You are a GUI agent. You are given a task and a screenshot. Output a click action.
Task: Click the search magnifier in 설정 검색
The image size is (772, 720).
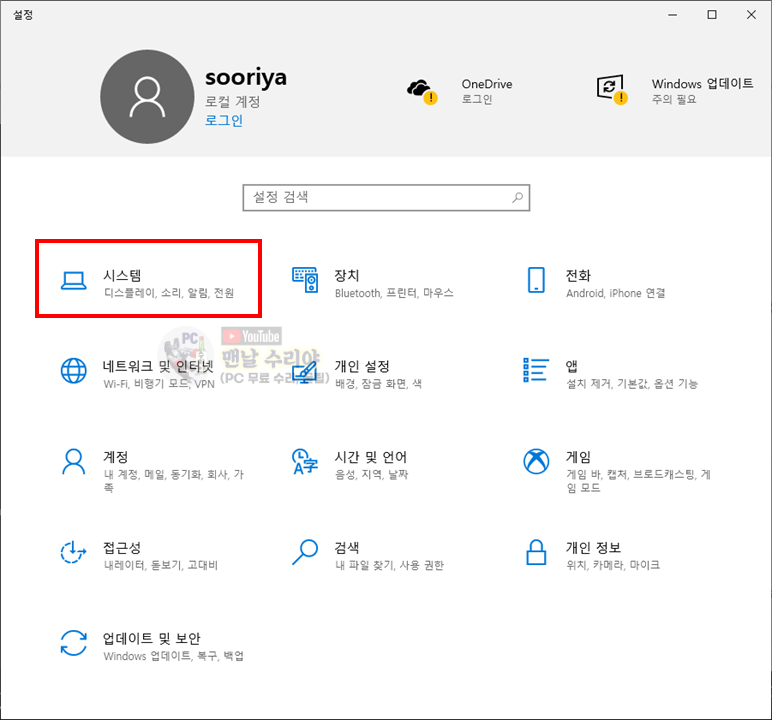click(x=517, y=197)
